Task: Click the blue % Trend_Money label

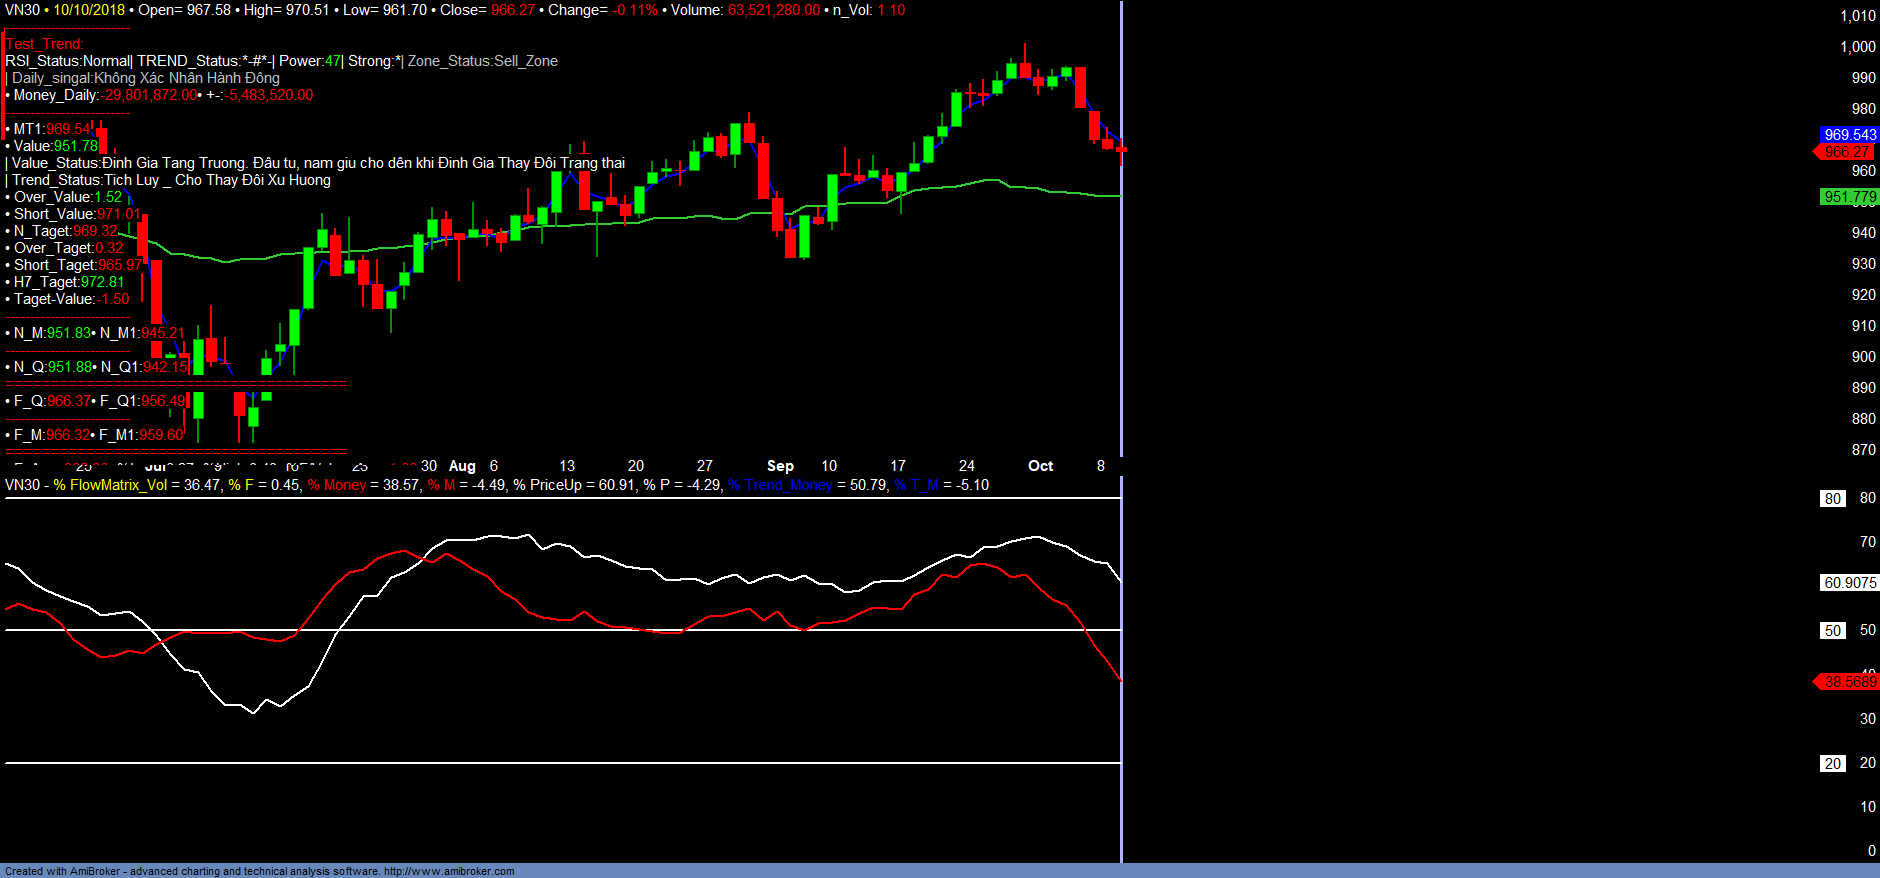Action: (x=780, y=485)
